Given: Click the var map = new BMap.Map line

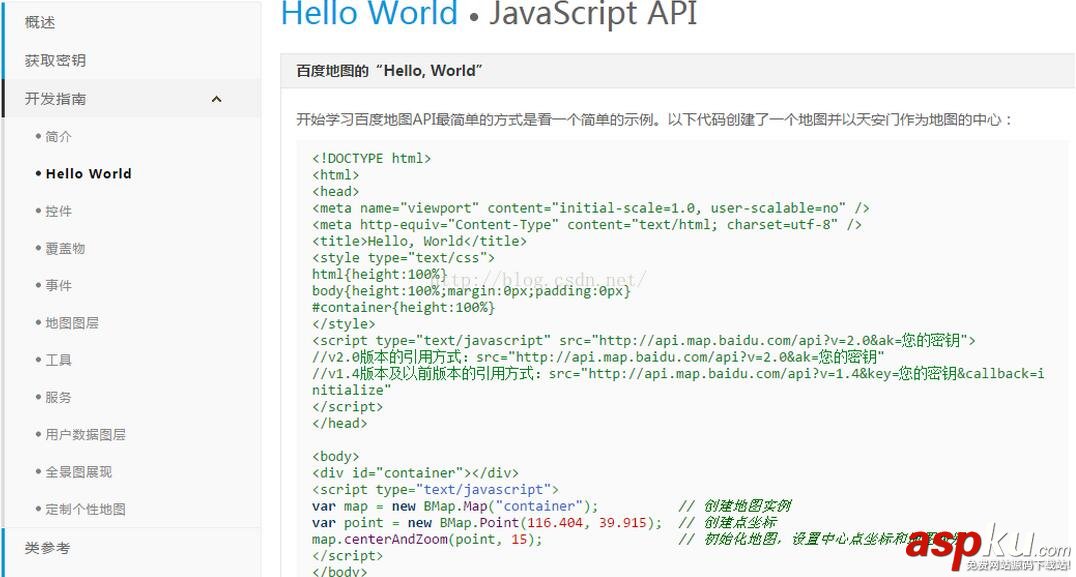Looking at the screenshot, I should pos(455,506).
